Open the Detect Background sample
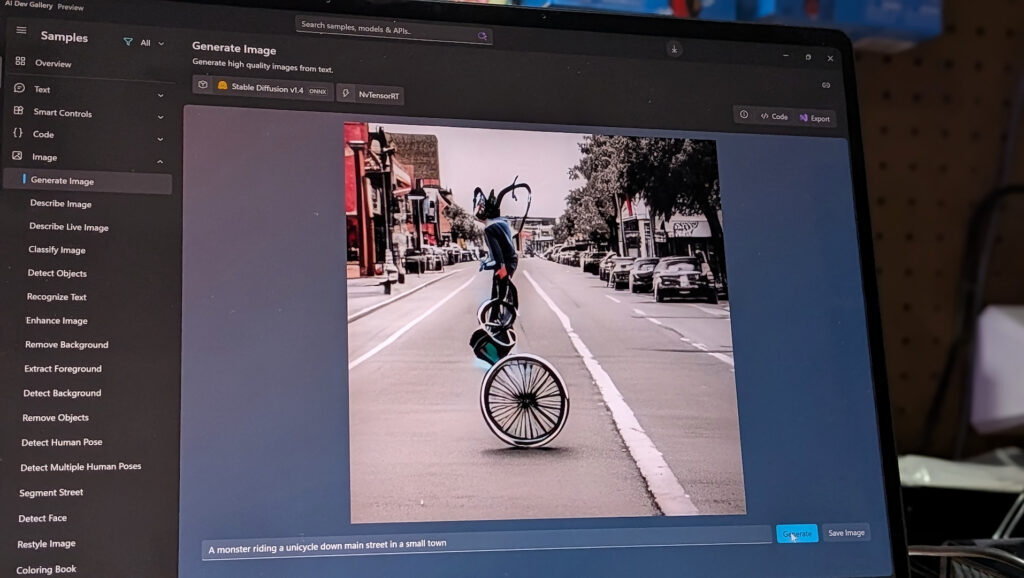 [x=62, y=393]
